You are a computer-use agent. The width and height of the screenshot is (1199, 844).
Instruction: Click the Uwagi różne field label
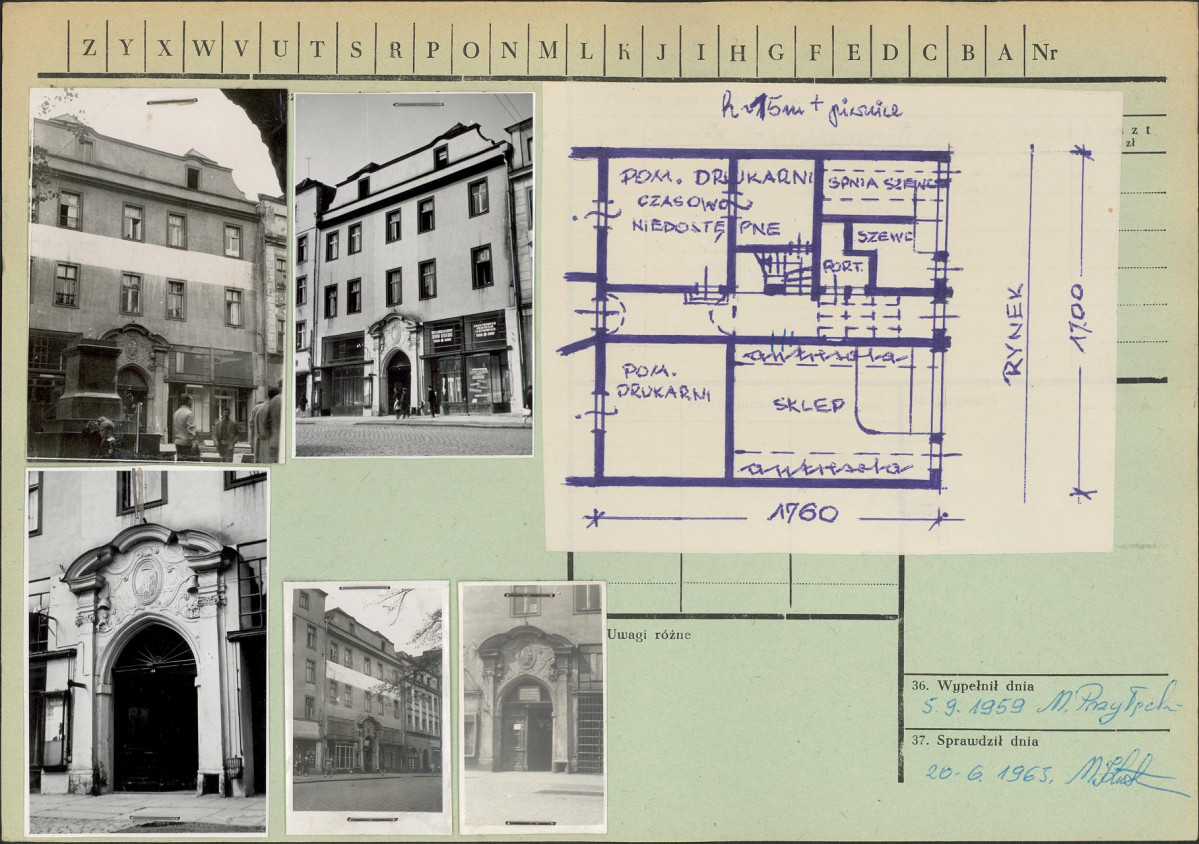648,634
